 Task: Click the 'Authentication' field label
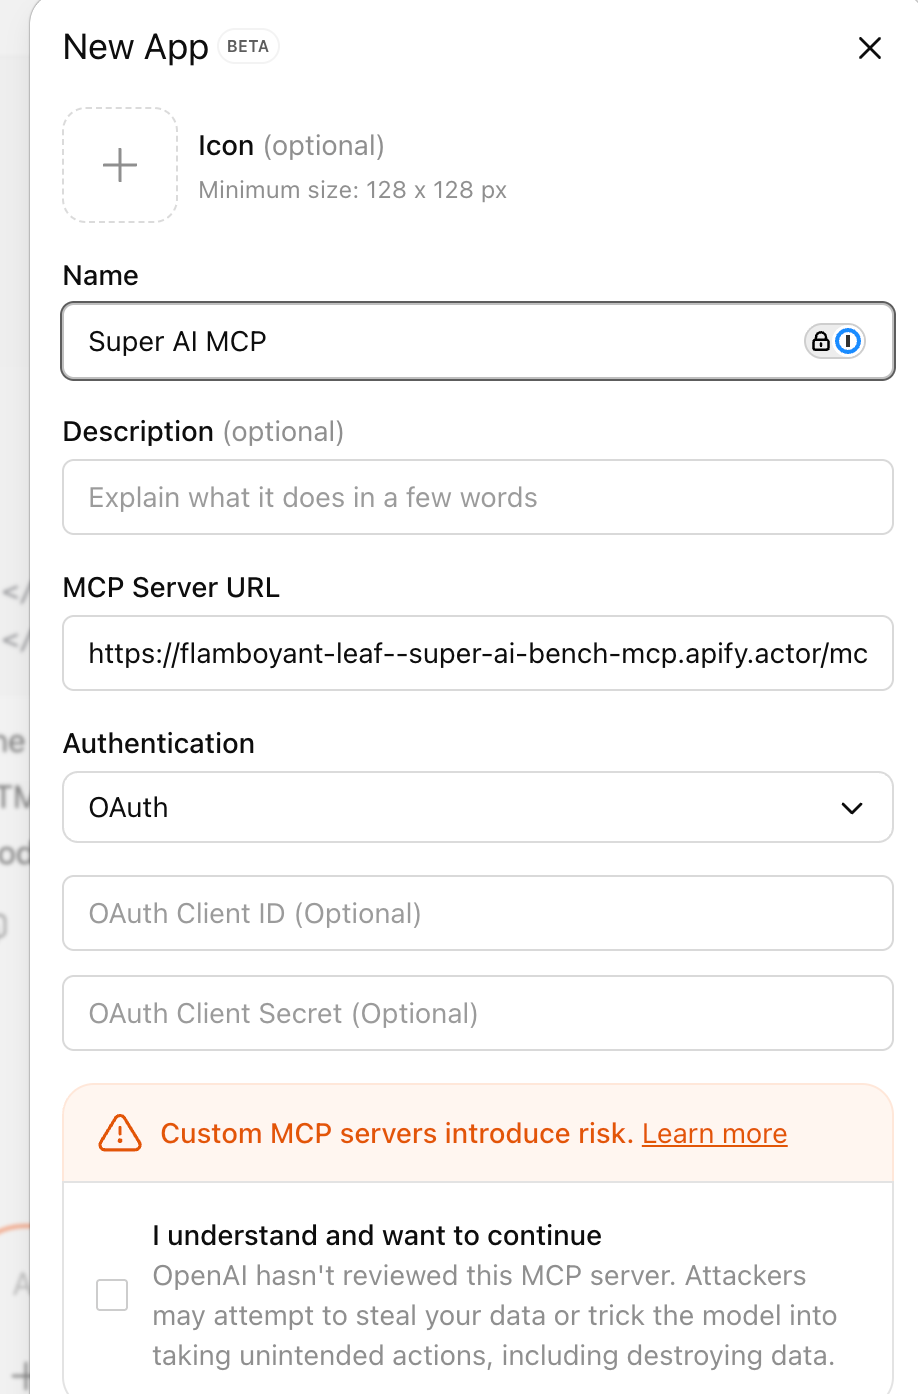point(159,743)
